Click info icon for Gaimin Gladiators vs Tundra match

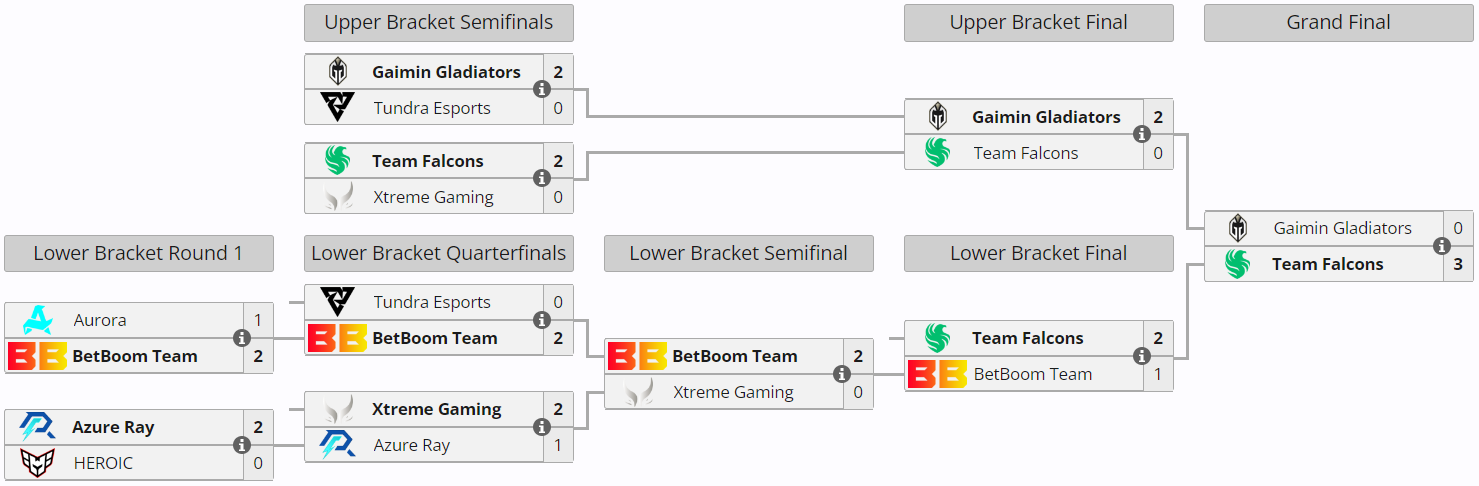(542, 89)
